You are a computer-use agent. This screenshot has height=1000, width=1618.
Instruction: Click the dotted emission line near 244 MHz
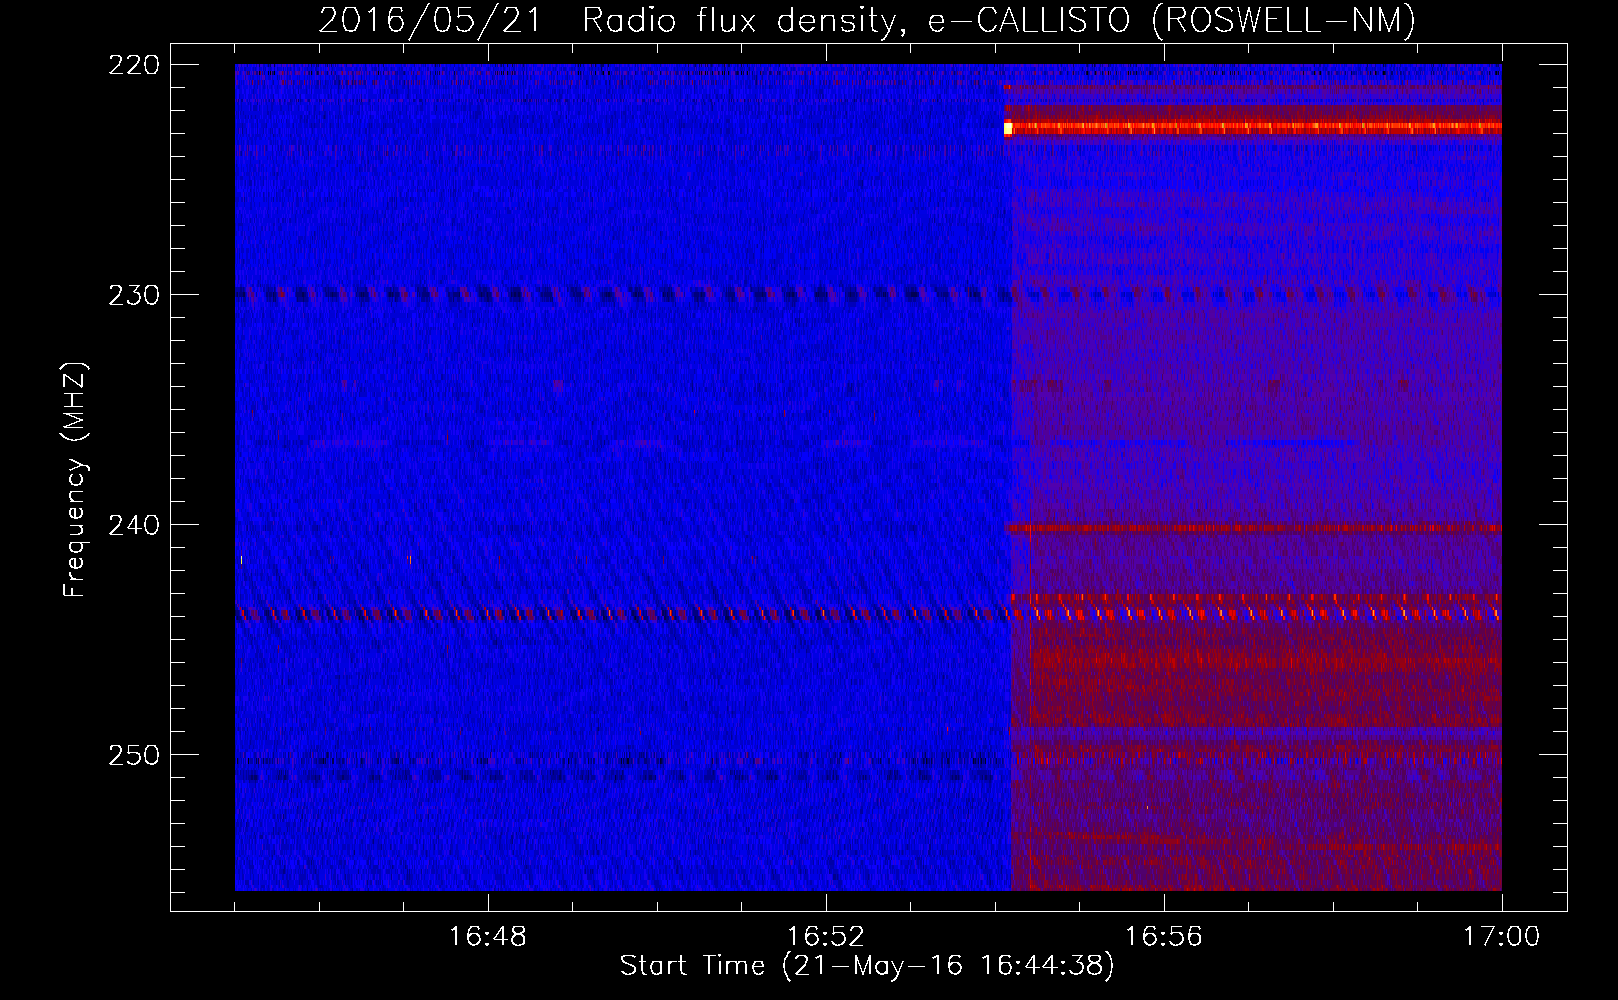(x=868, y=614)
